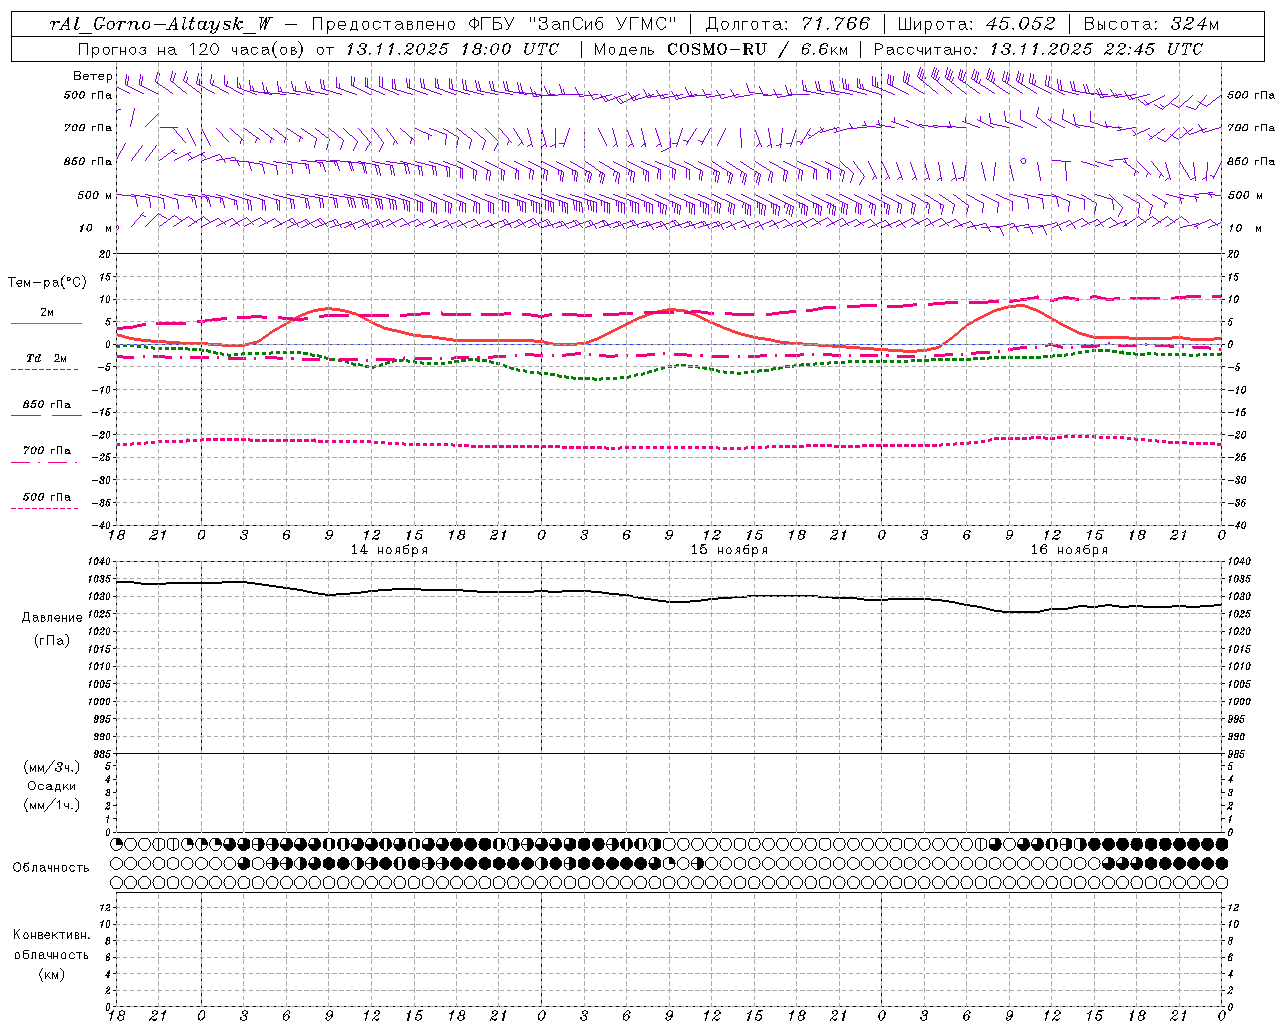Click the Td 2м dew point legend entry
The height and width of the screenshot is (1024, 1280).
pyautogui.click(x=46, y=358)
